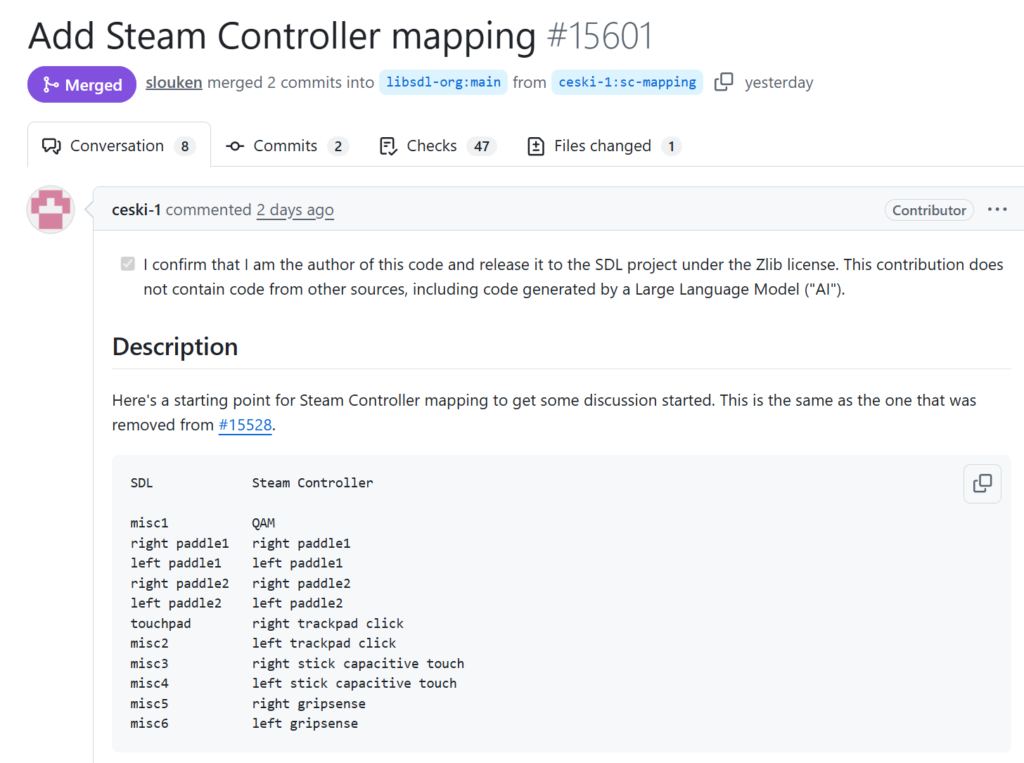Click the 'yesterday' merge time text

point(778,82)
